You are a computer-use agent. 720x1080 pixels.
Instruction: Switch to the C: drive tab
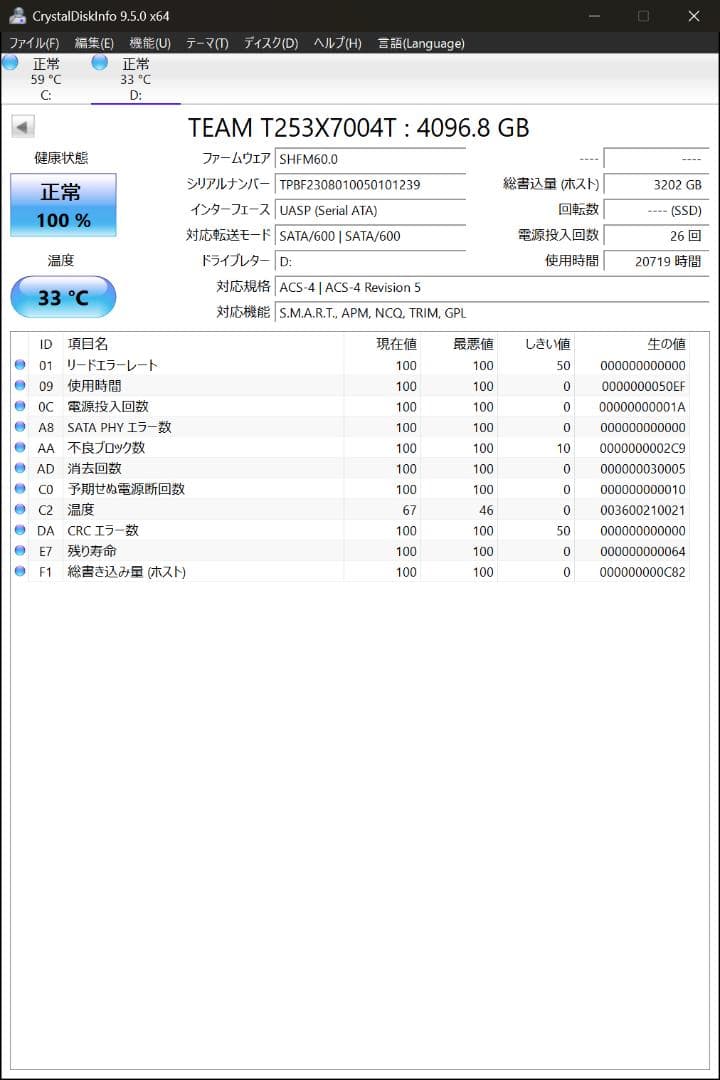click(x=45, y=79)
